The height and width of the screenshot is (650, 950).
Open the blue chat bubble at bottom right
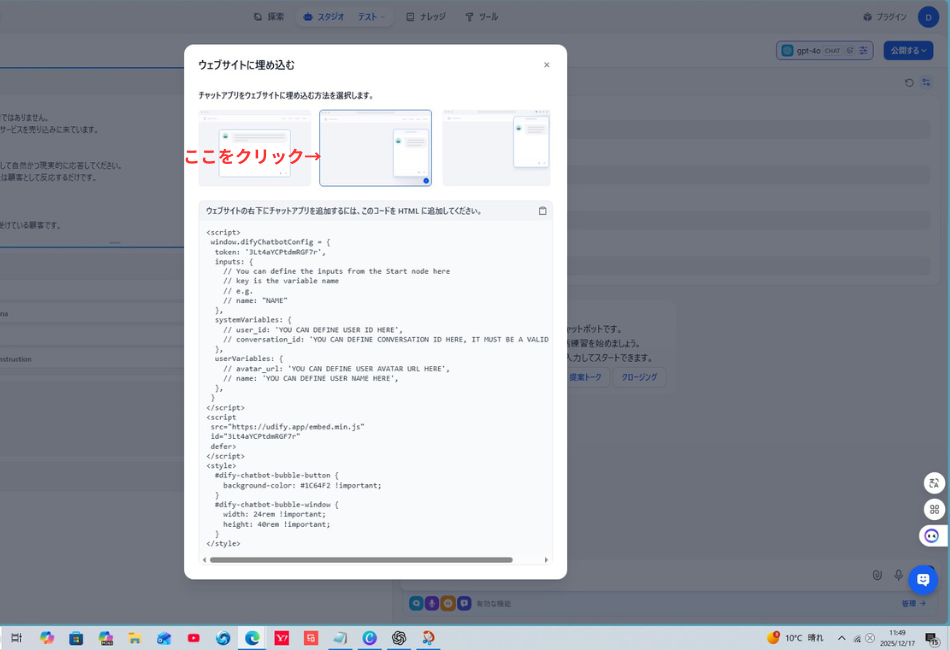[x=922, y=580]
